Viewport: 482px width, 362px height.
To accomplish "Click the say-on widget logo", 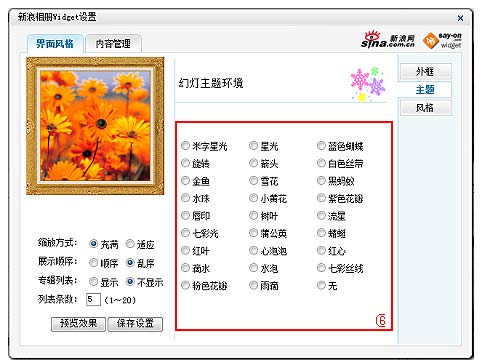I will [442, 41].
